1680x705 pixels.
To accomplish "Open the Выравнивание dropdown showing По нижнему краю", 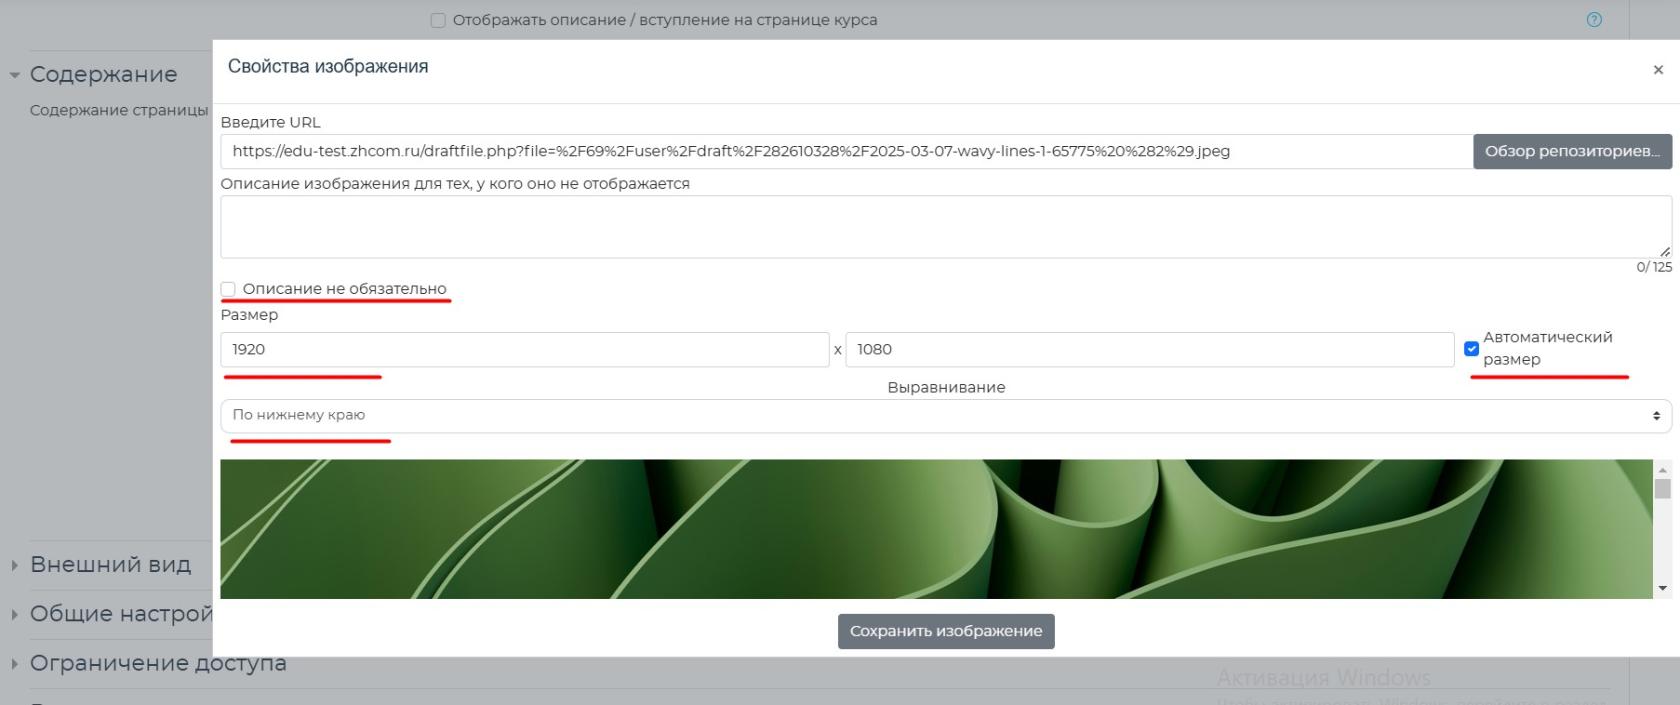I will click(945, 416).
